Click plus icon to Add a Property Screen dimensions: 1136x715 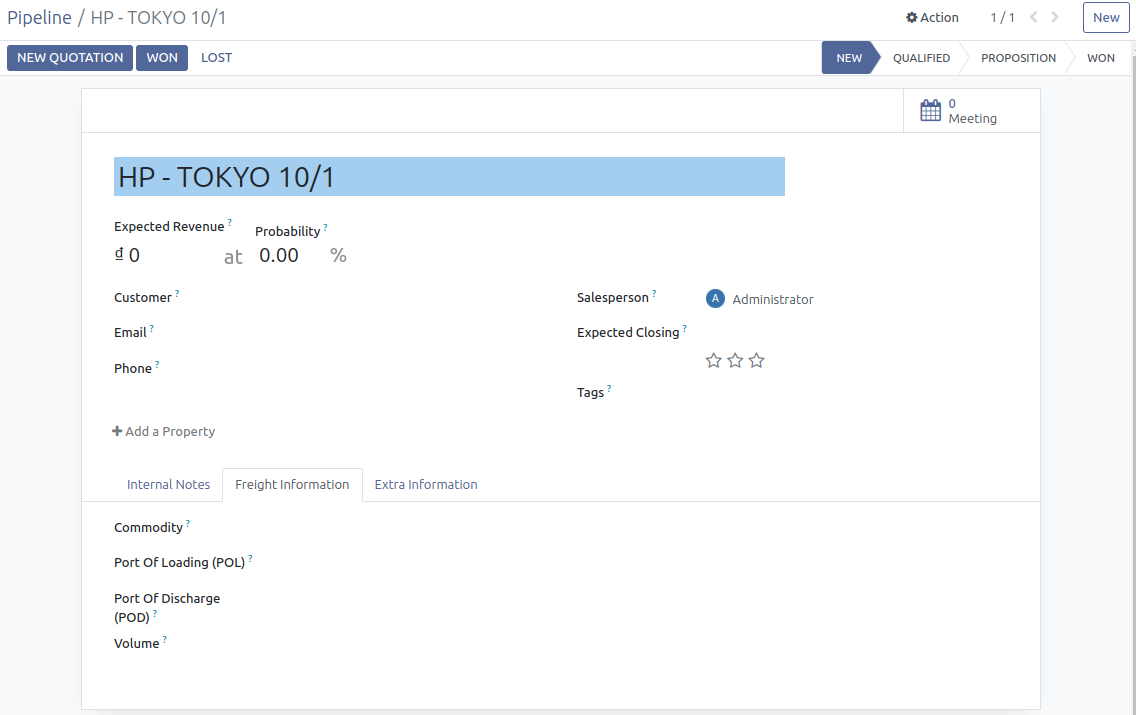tap(117, 432)
